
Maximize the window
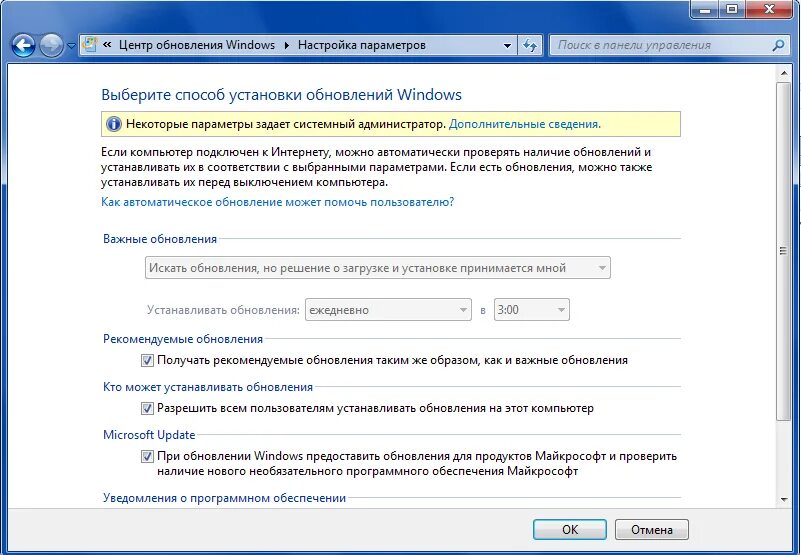pos(732,9)
